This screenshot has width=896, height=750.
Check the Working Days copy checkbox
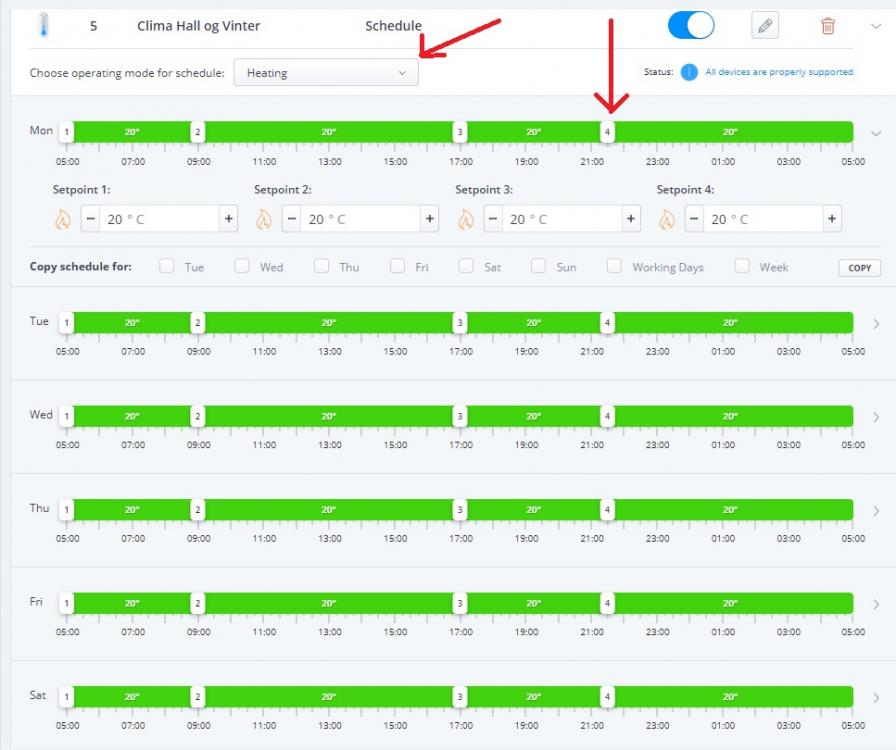tap(614, 266)
